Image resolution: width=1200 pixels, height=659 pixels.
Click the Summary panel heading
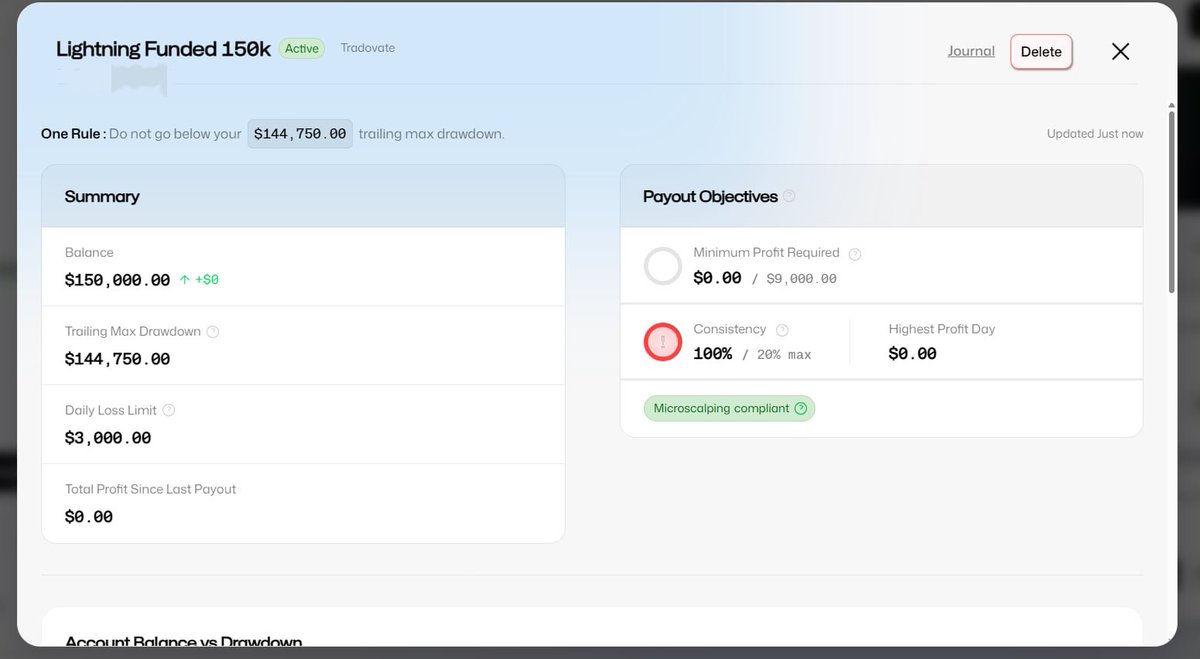[x=102, y=196]
